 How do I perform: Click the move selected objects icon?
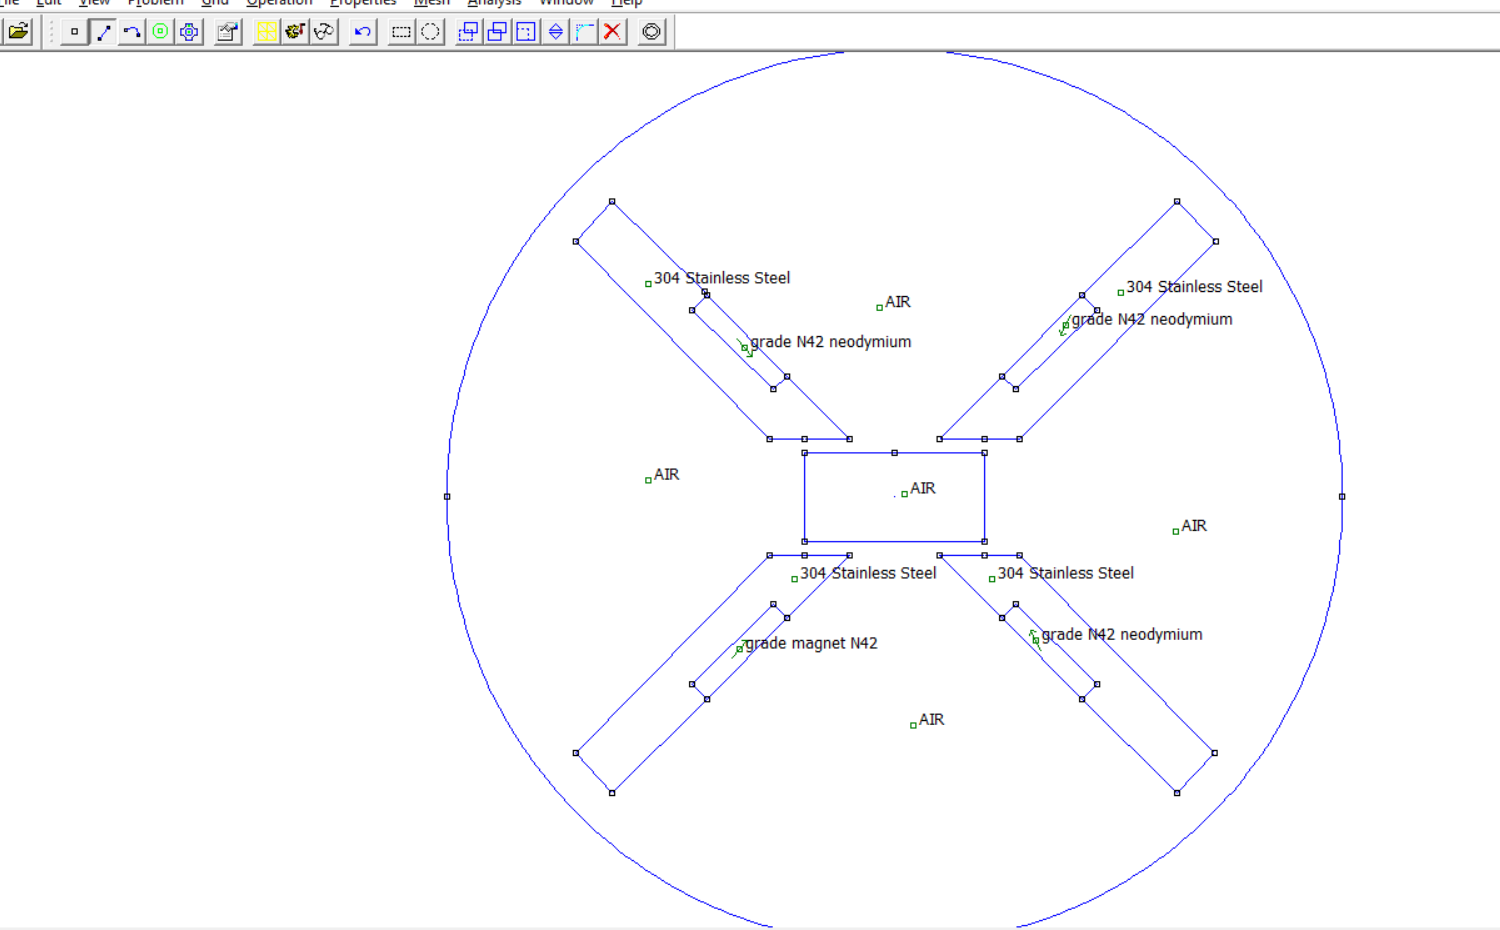point(468,32)
